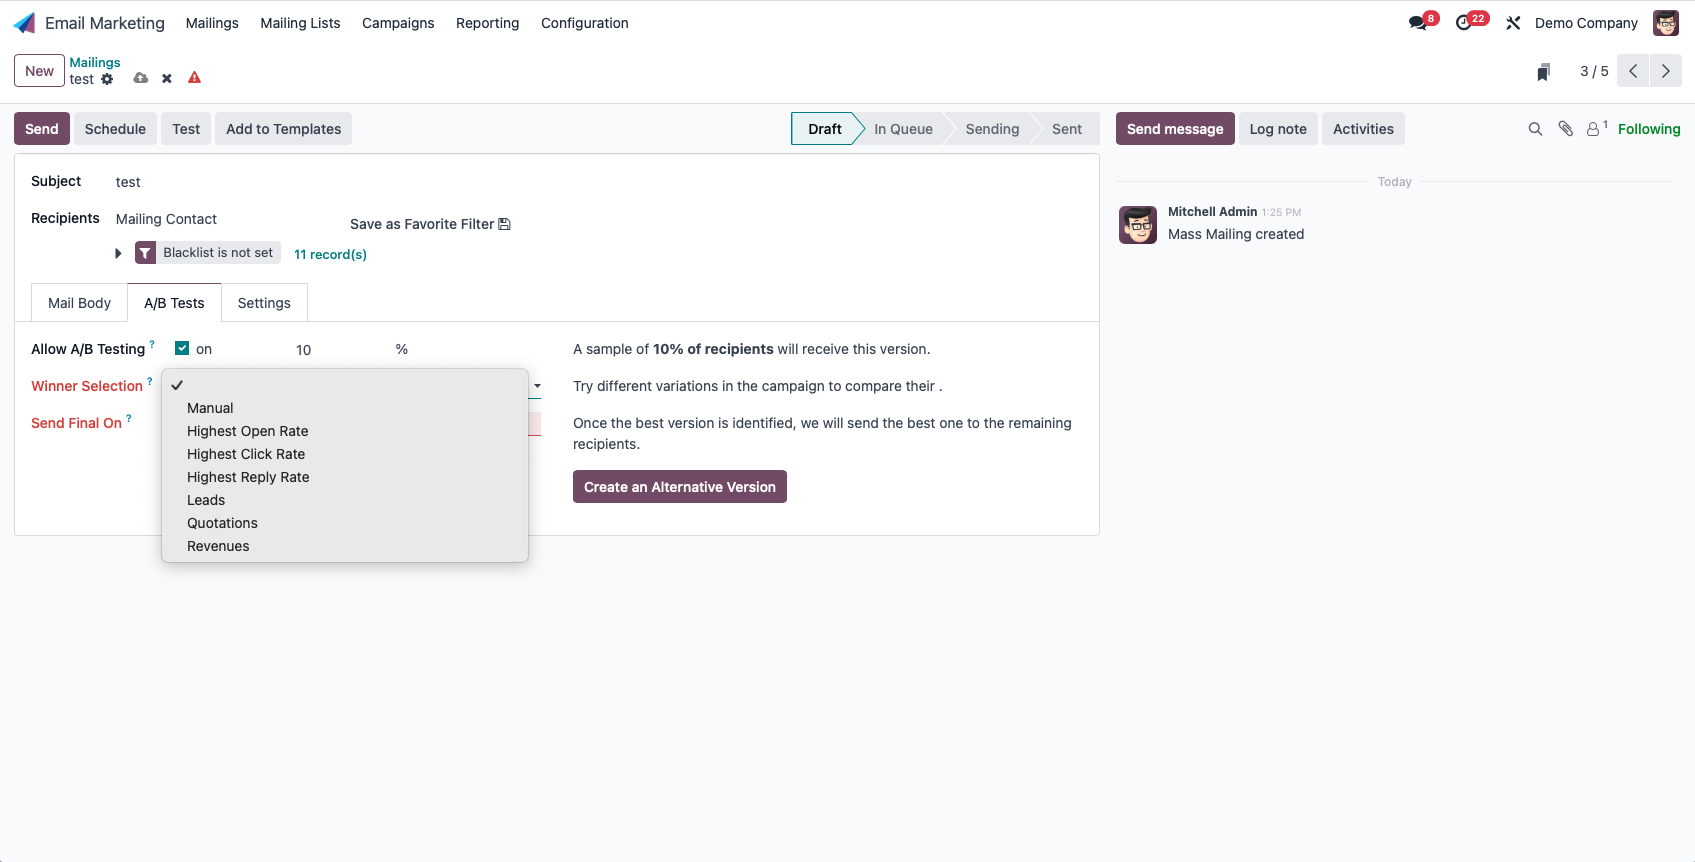Click the gear actions icon next to test

[x=107, y=79]
